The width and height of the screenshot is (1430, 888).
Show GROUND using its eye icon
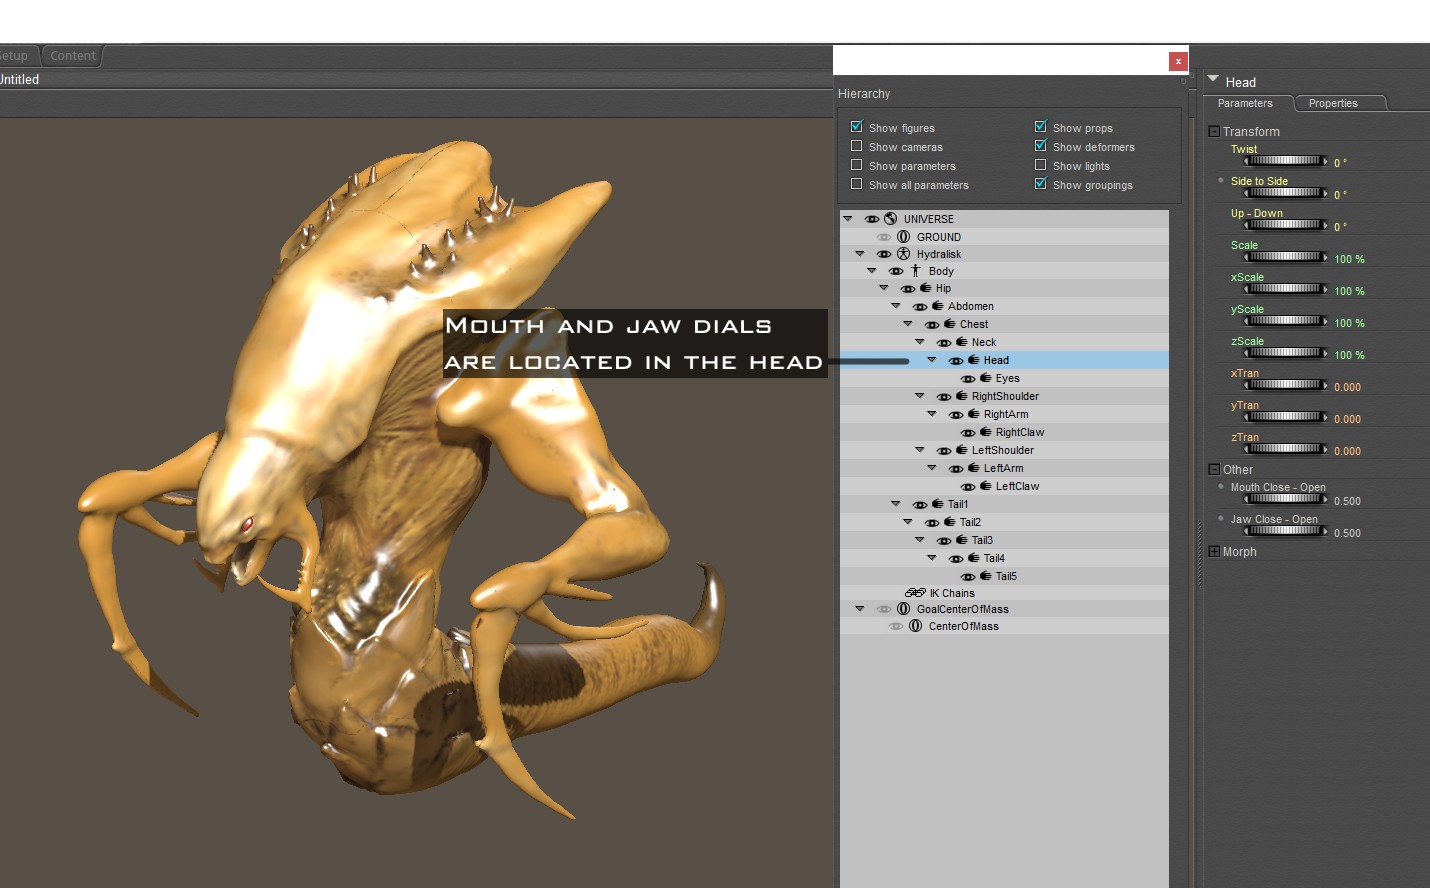point(883,237)
